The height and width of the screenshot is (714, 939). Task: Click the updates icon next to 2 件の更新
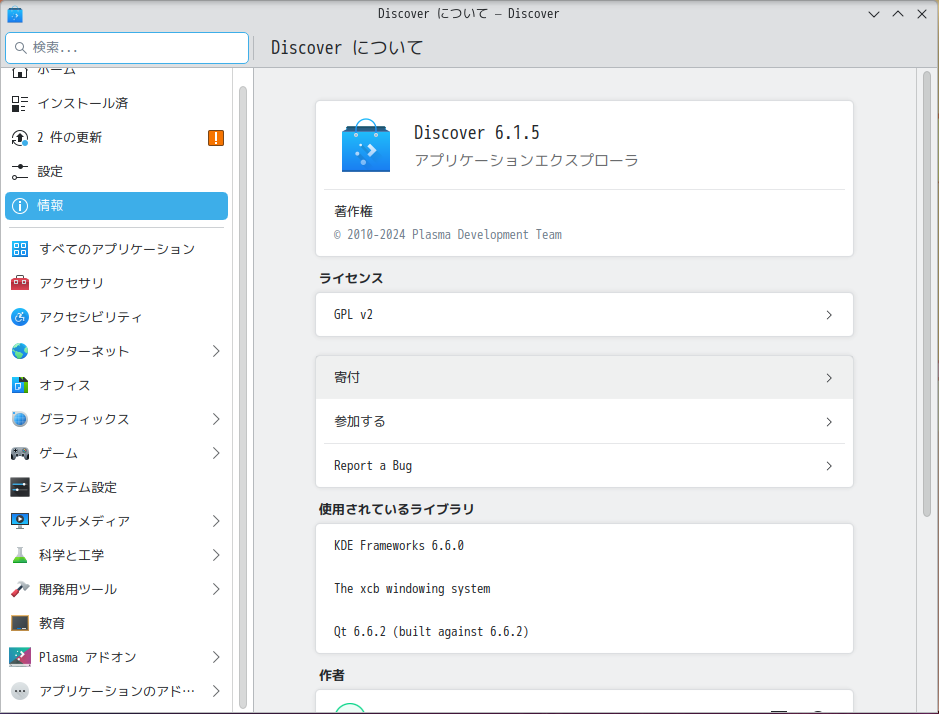click(x=20, y=138)
